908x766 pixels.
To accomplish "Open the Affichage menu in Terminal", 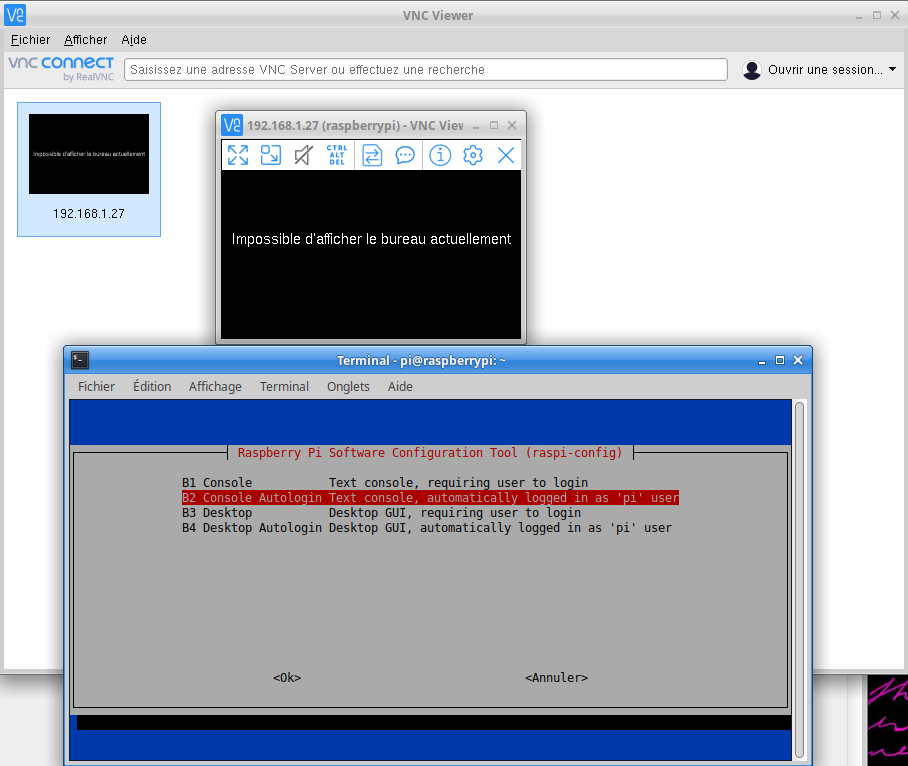I will click(x=215, y=386).
